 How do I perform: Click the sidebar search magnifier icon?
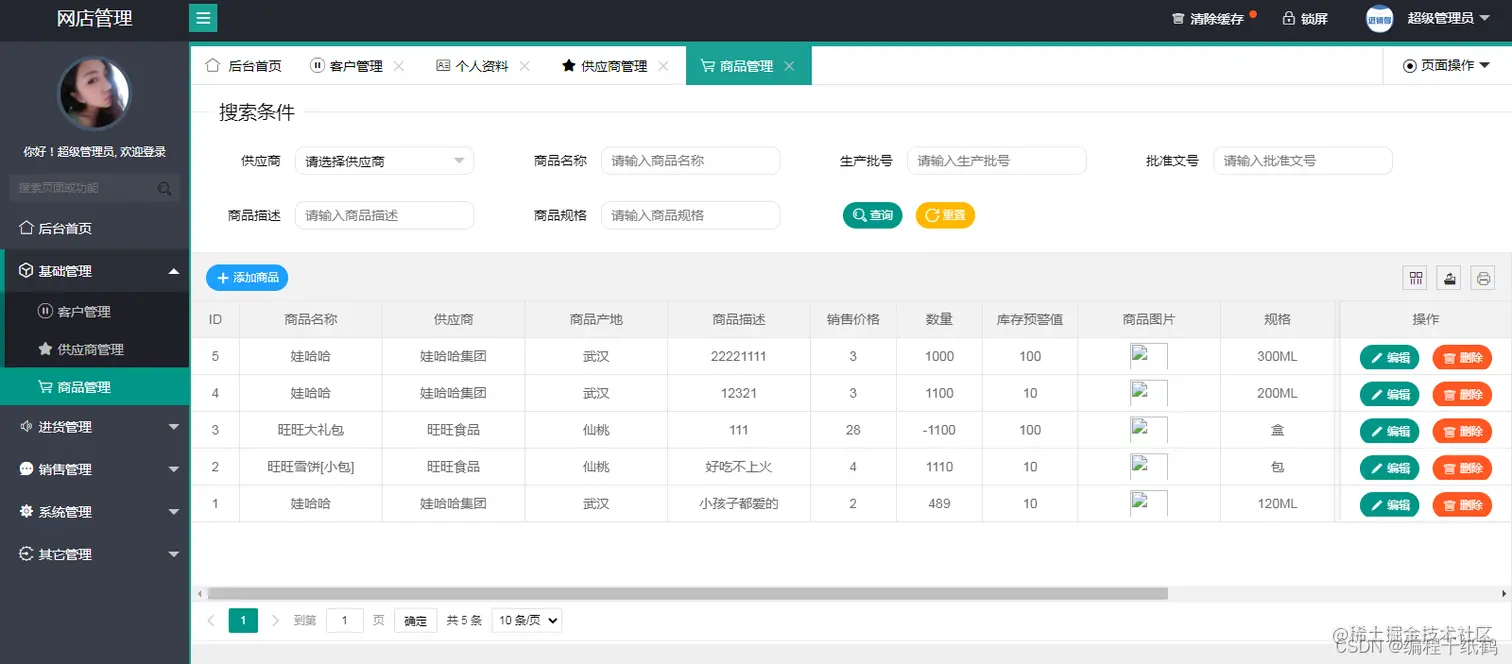tap(164, 188)
